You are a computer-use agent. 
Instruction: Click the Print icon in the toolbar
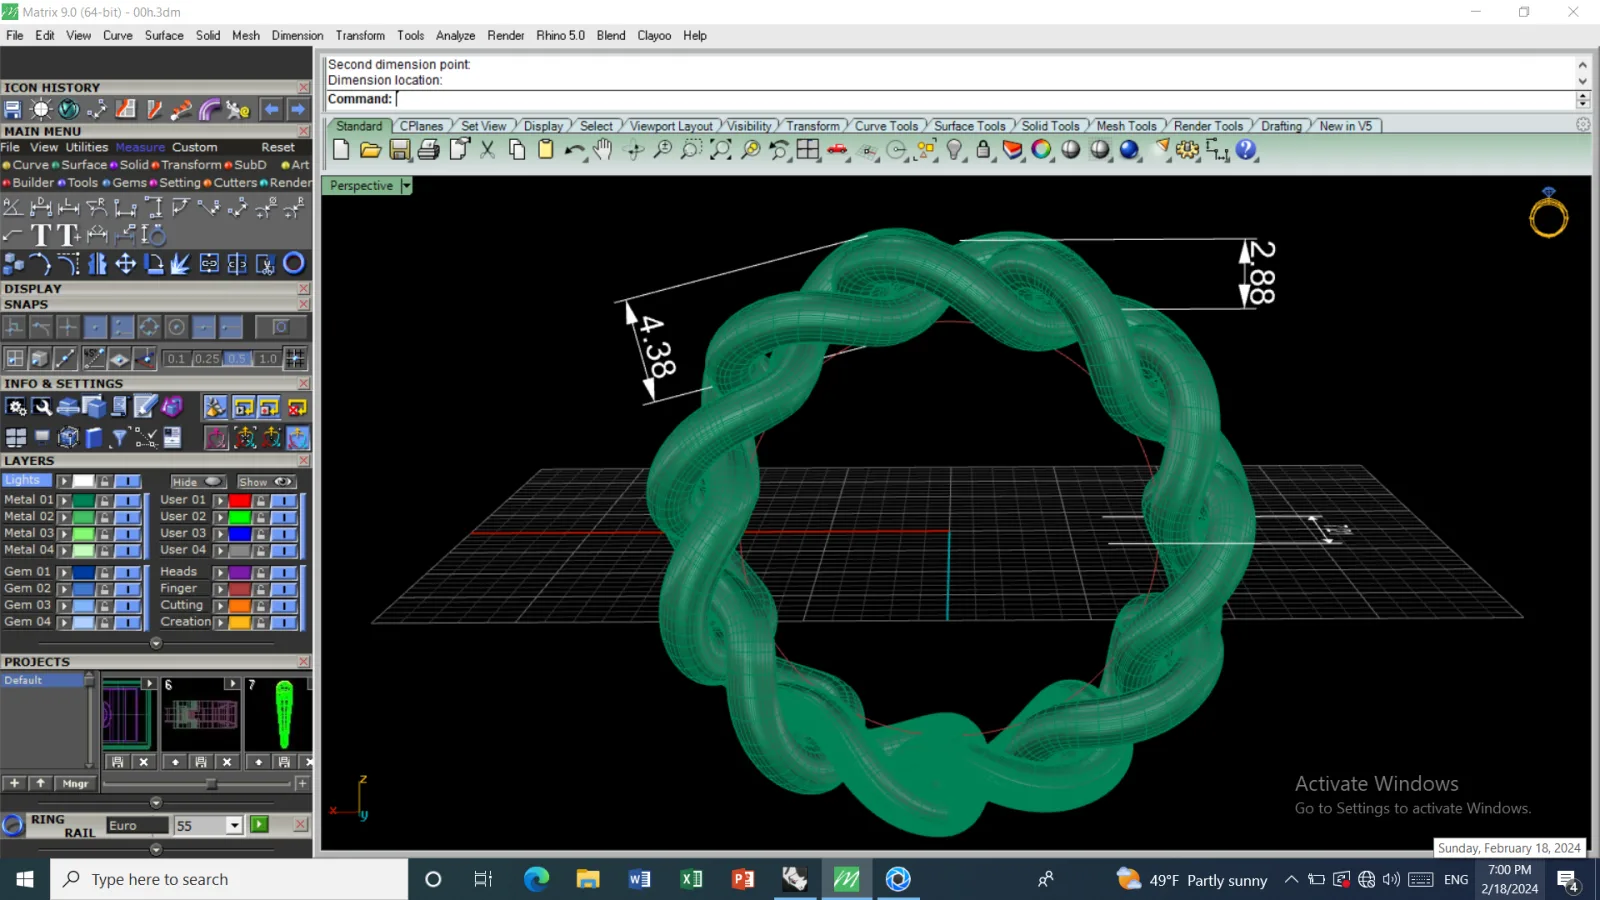429,150
